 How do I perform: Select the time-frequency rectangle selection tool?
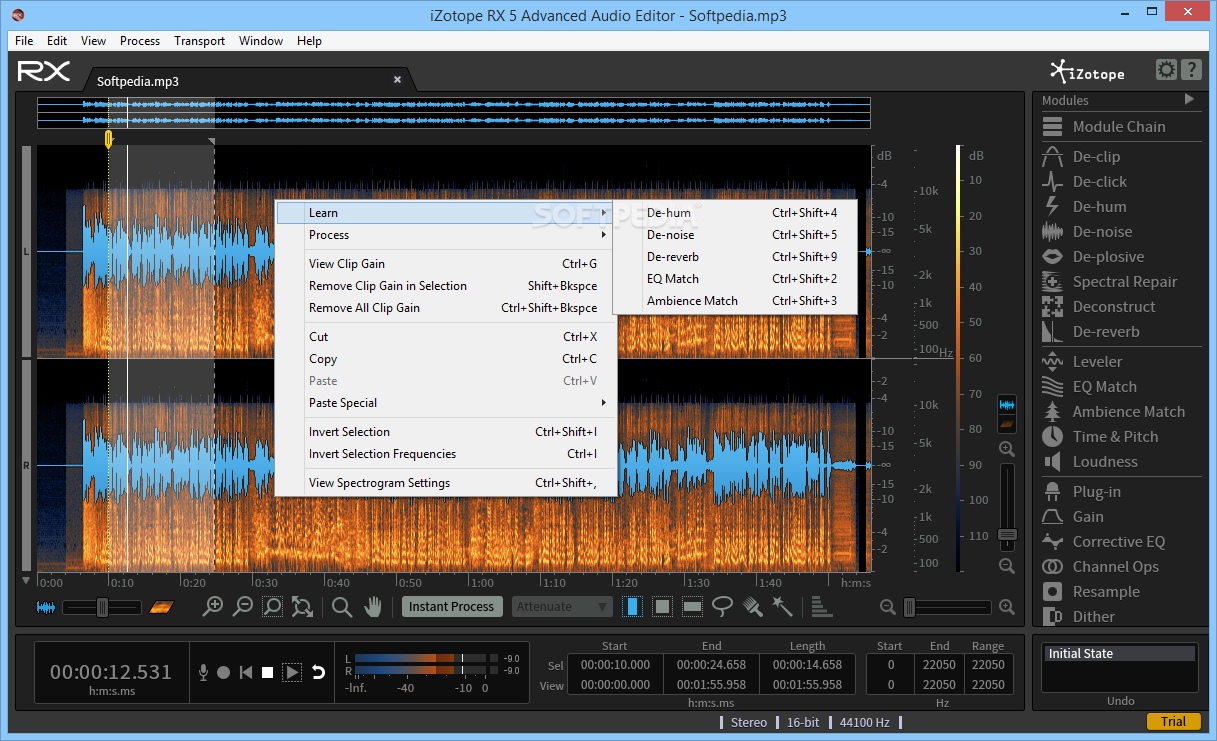click(x=662, y=606)
